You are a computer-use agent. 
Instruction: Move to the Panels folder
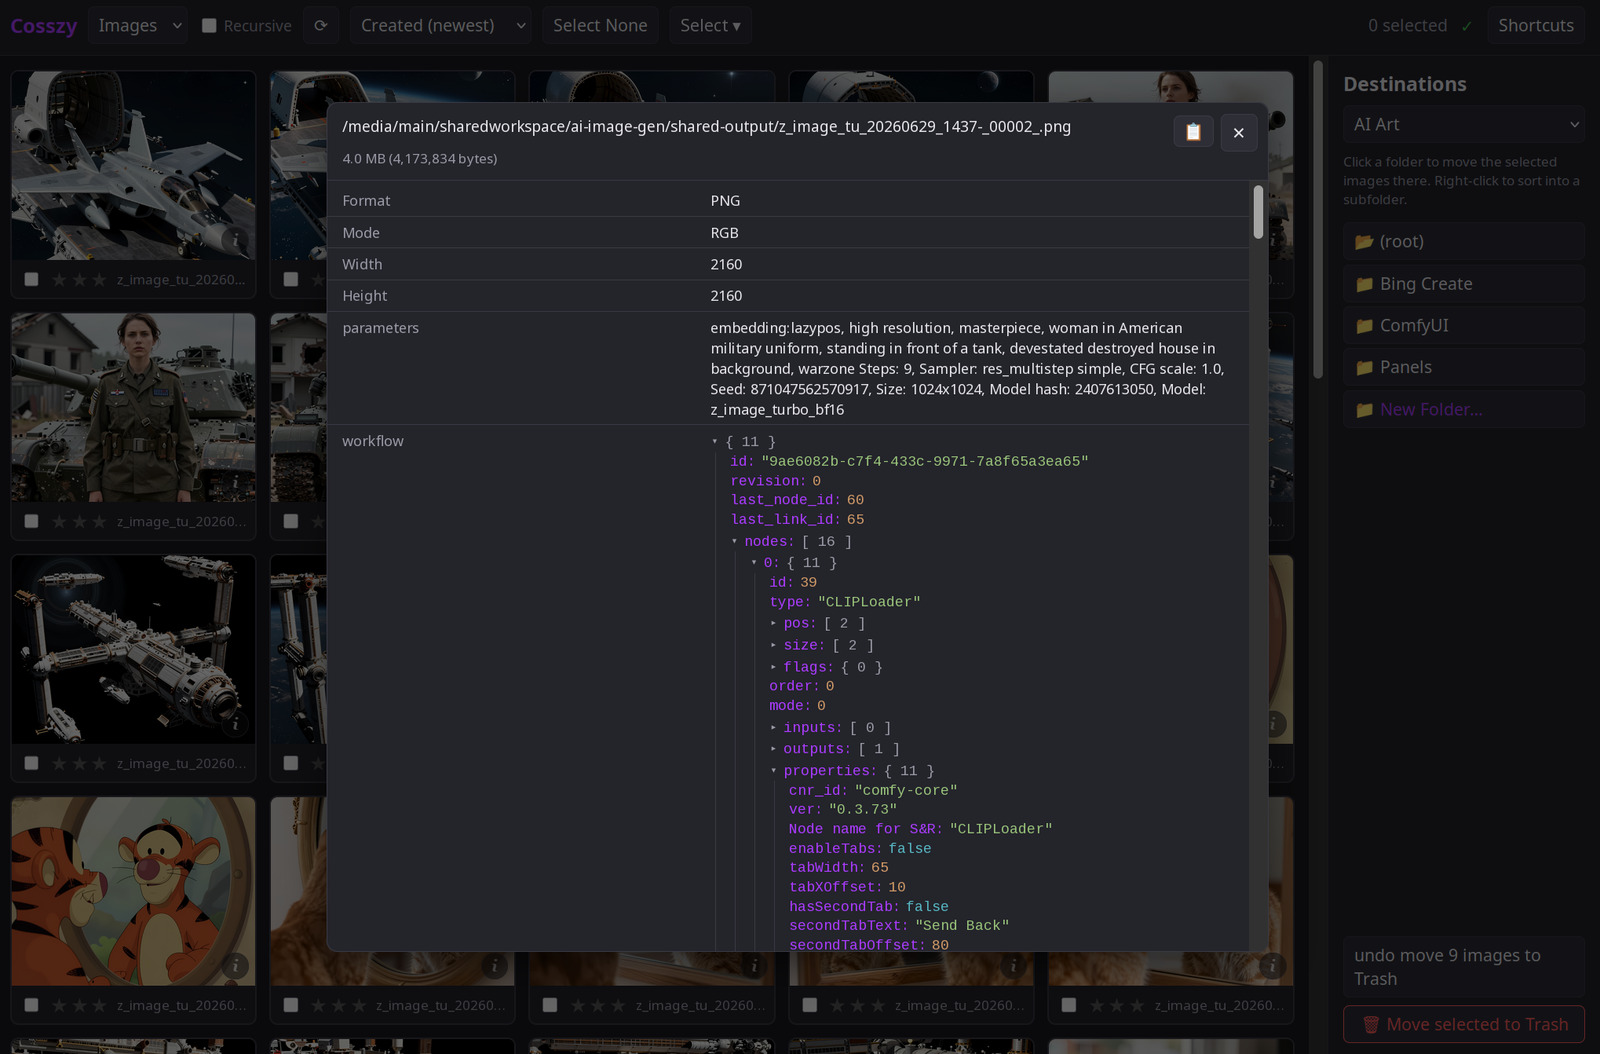tap(1463, 368)
